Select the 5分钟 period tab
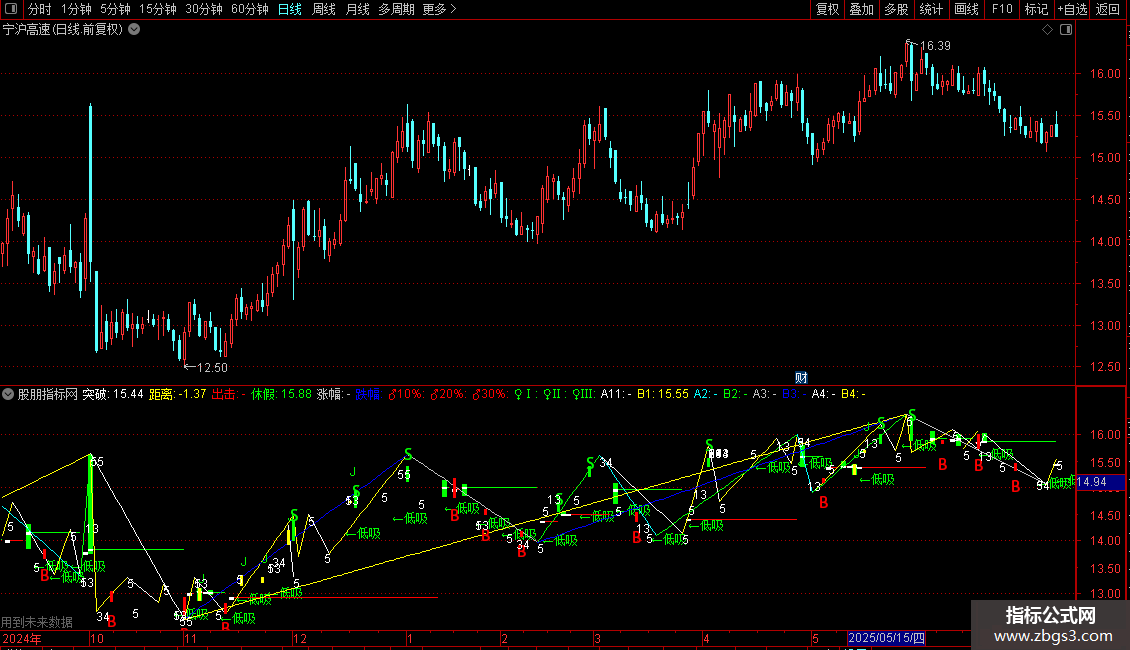Screen dimensions: 1130x650 pyautogui.click(x=115, y=9)
